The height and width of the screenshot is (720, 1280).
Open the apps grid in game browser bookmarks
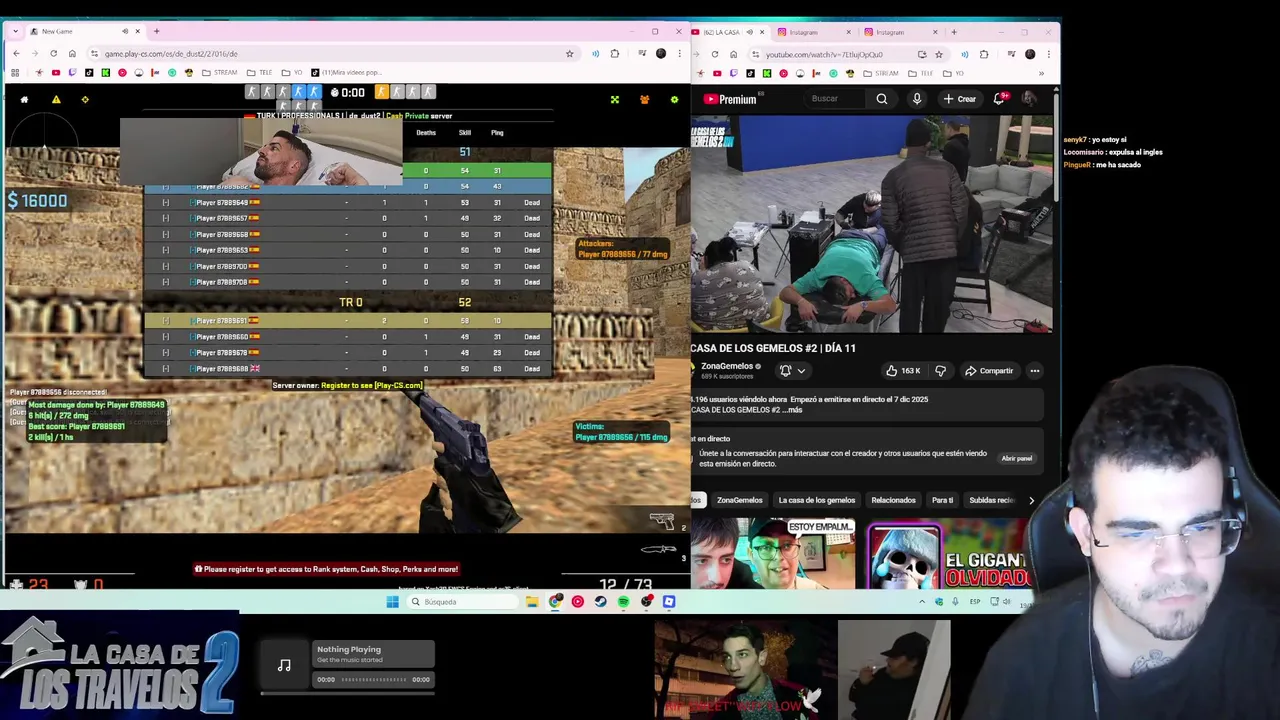click(15, 72)
